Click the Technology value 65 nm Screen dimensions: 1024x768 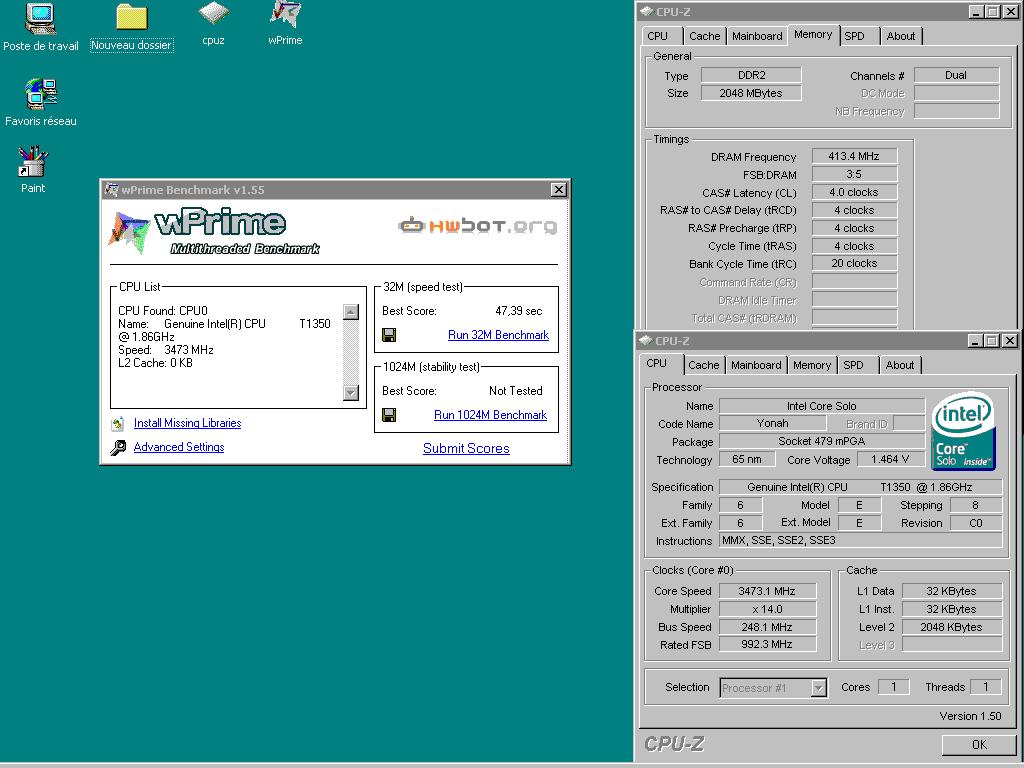747,460
